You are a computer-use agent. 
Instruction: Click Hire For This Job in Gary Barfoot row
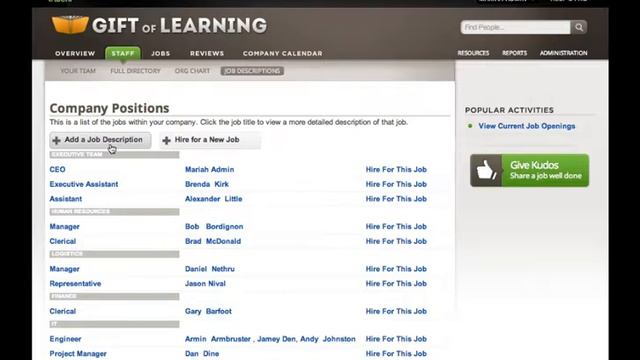pyautogui.click(x=396, y=311)
